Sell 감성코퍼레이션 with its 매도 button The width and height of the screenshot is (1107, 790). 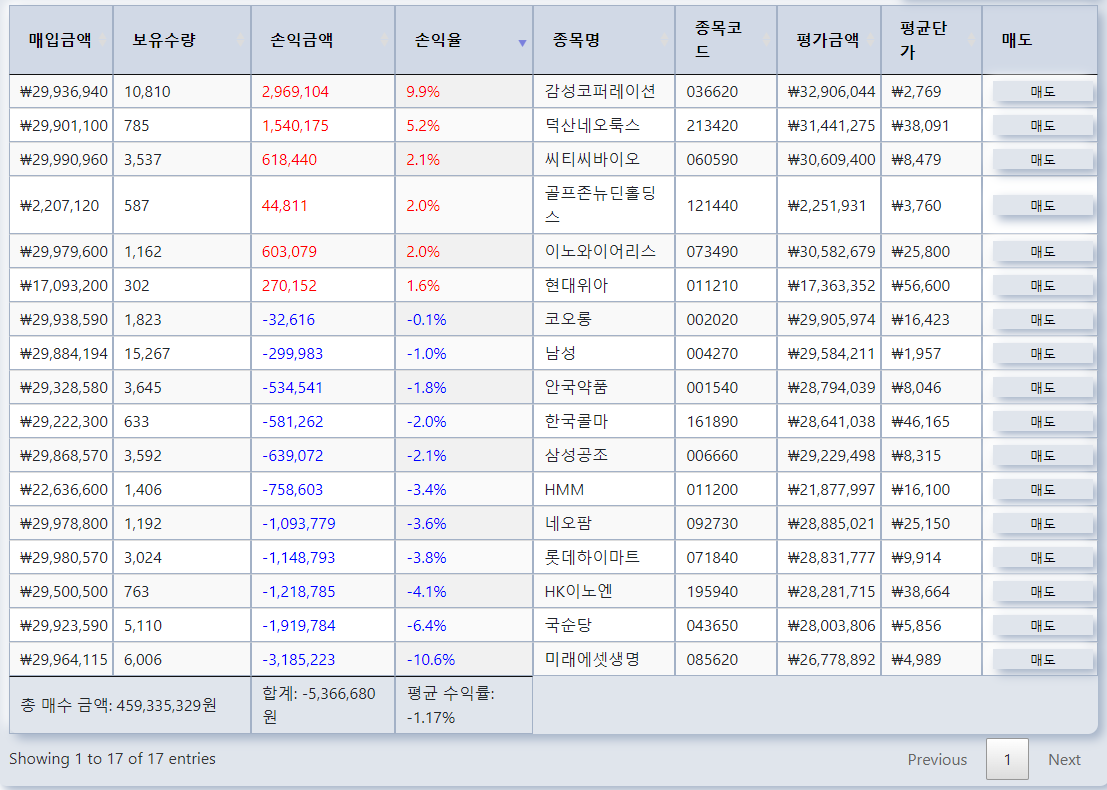[1043, 92]
